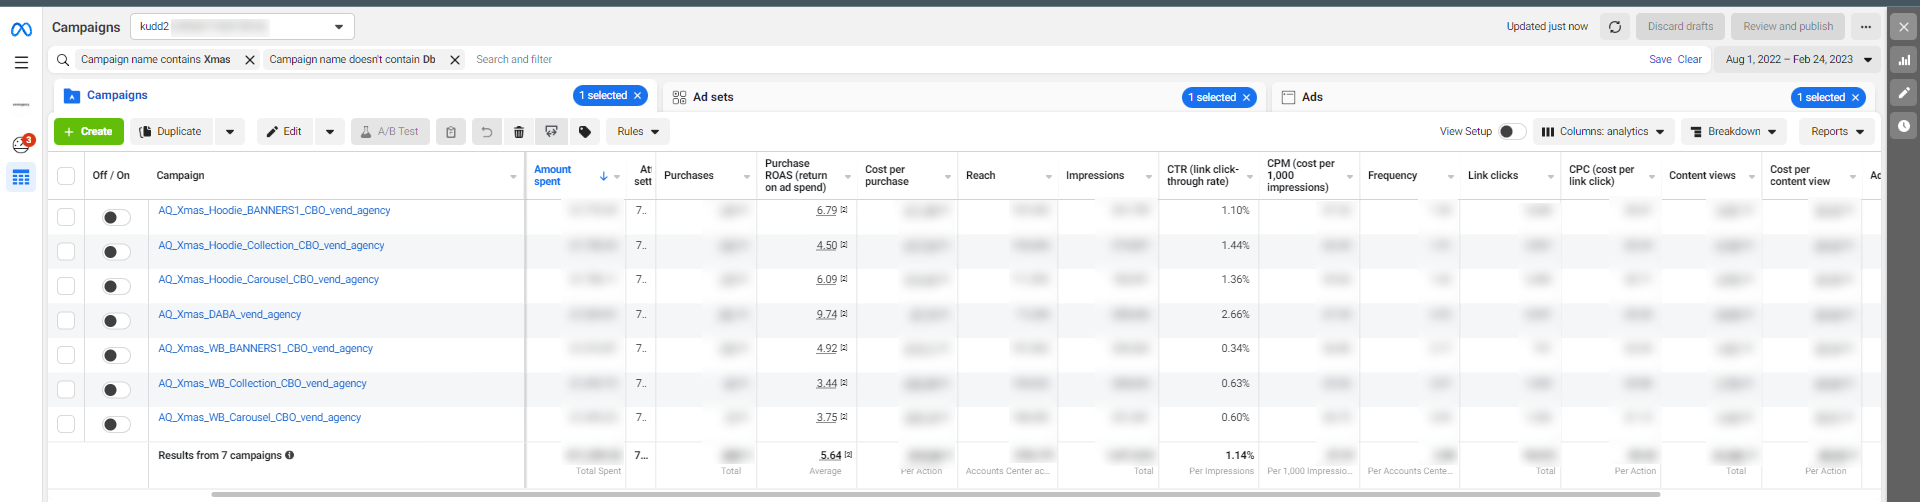Click the search magnifier icon
This screenshot has width=1920, height=502.
63,60
